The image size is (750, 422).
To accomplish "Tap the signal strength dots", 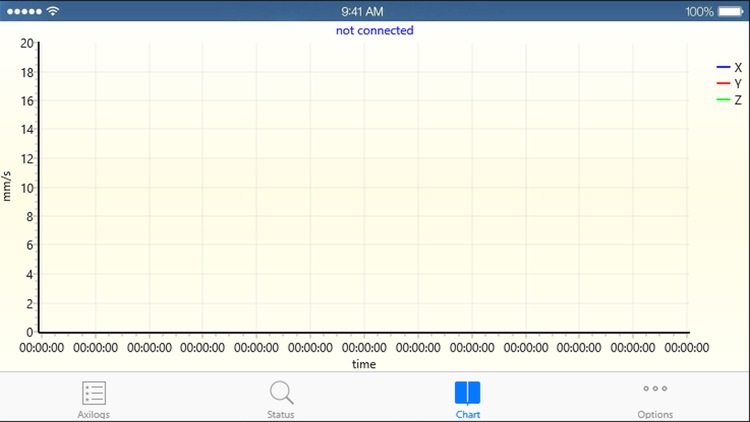I will 24,11.
